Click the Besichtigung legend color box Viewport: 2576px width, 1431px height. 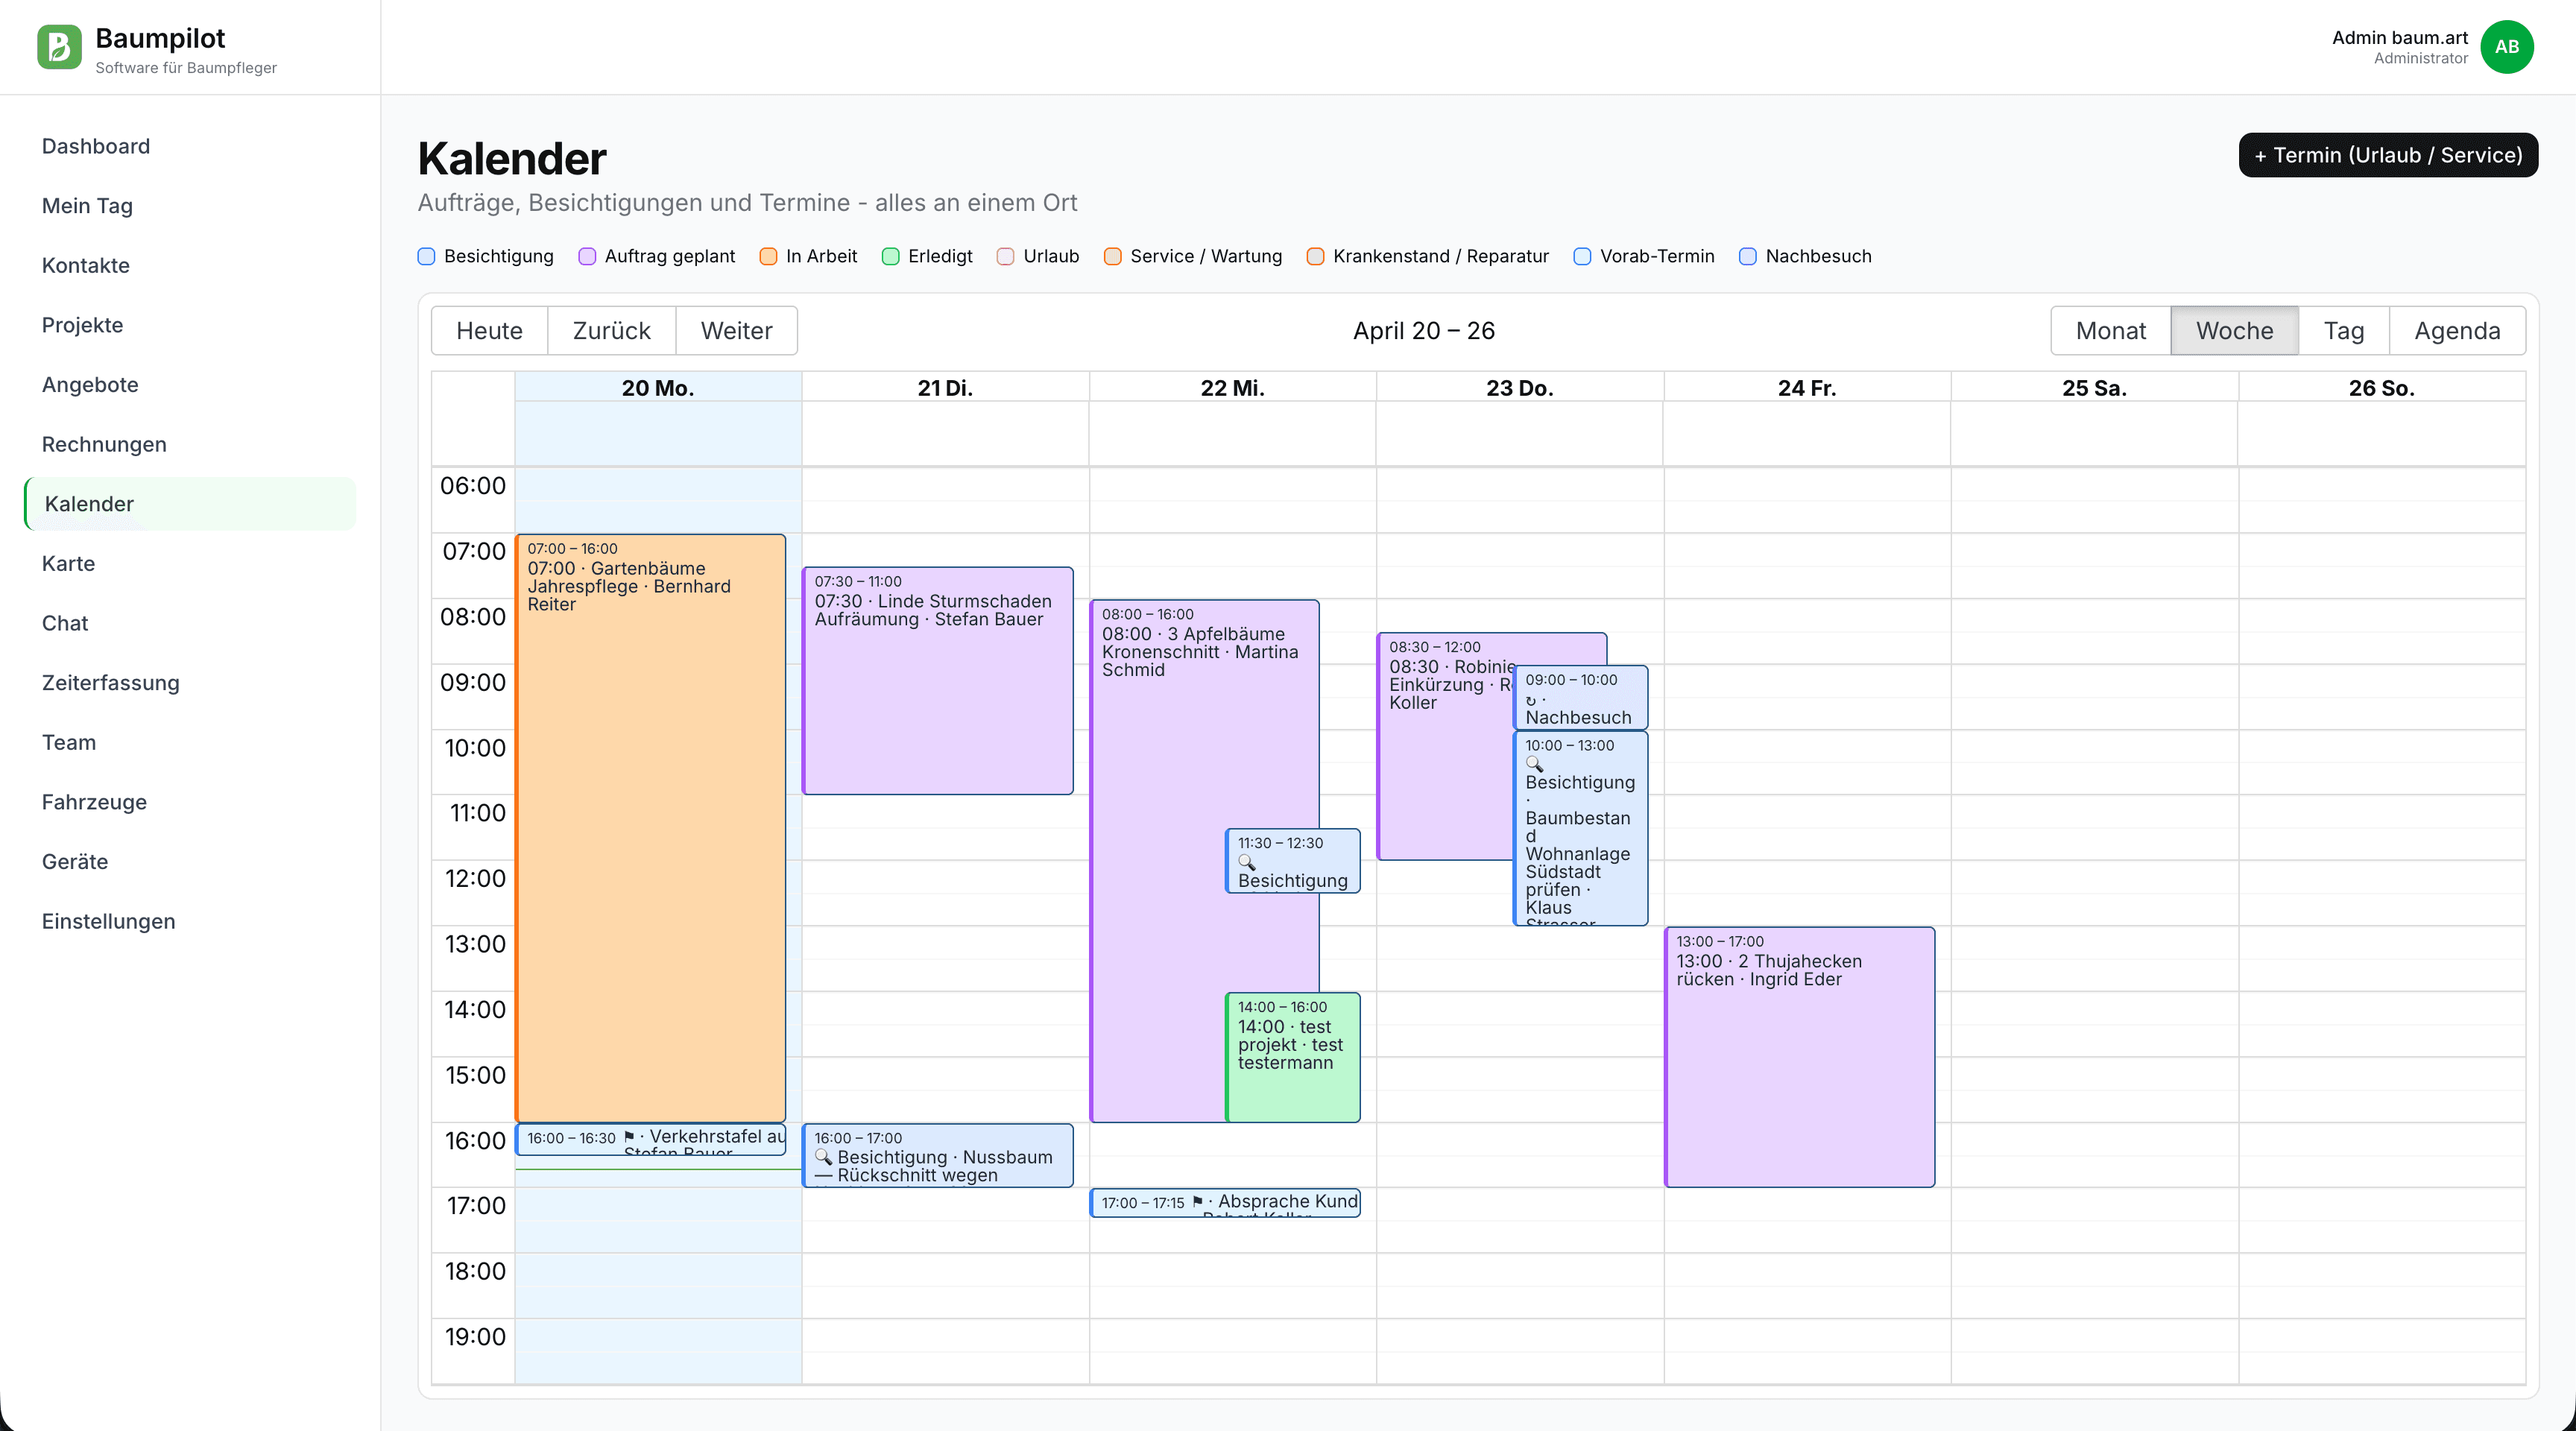(426, 256)
